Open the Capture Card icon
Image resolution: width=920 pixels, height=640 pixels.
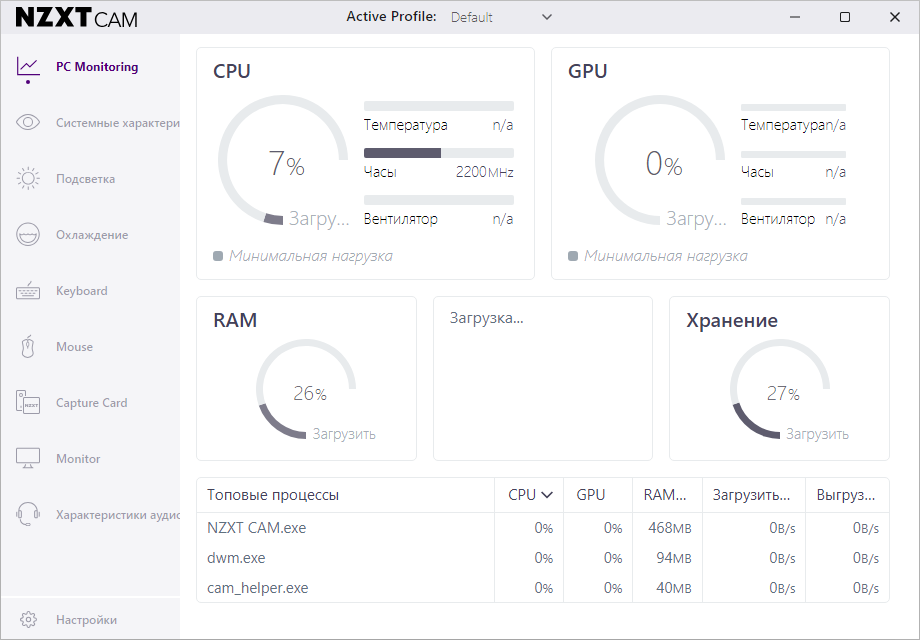click(28, 403)
